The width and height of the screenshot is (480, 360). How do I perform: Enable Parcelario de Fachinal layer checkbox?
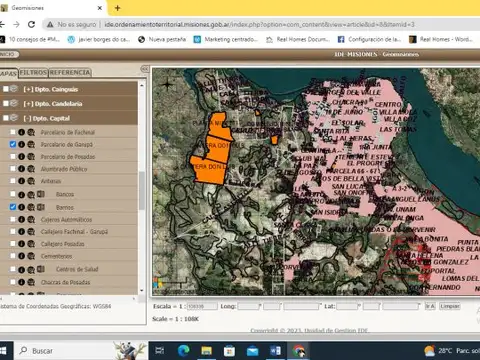tap(13, 132)
